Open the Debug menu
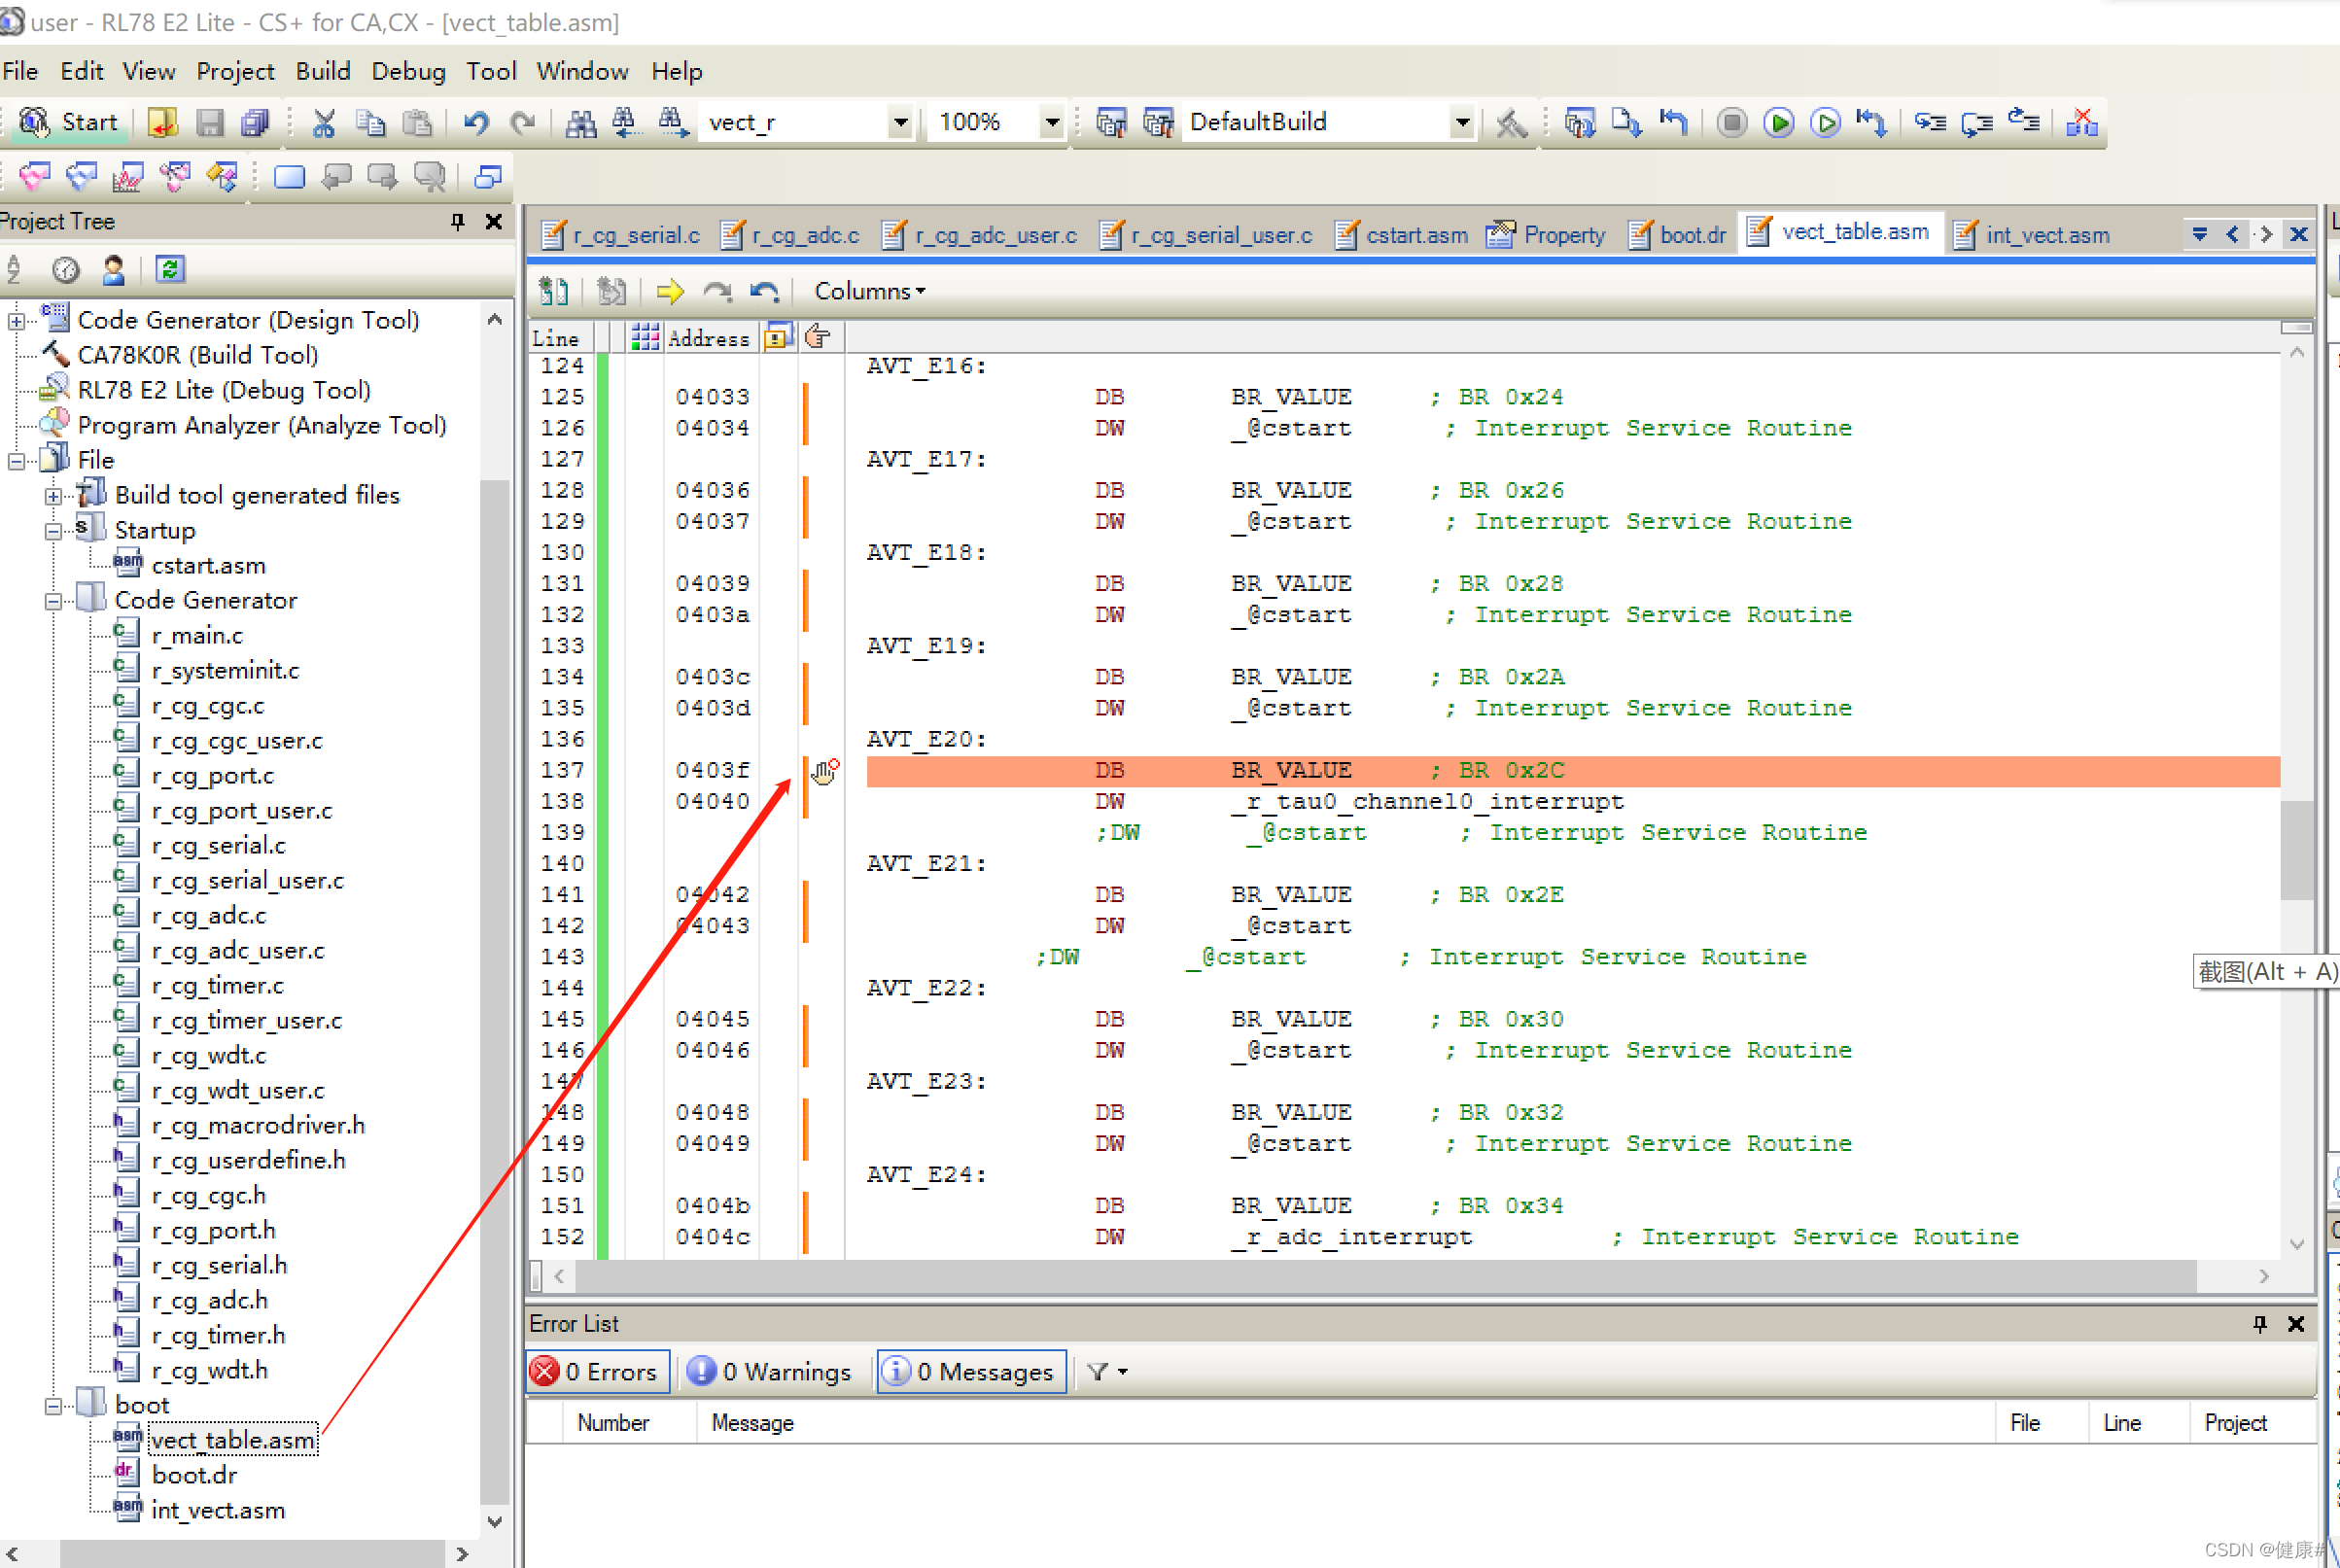The image size is (2340, 1568). pyautogui.click(x=407, y=71)
